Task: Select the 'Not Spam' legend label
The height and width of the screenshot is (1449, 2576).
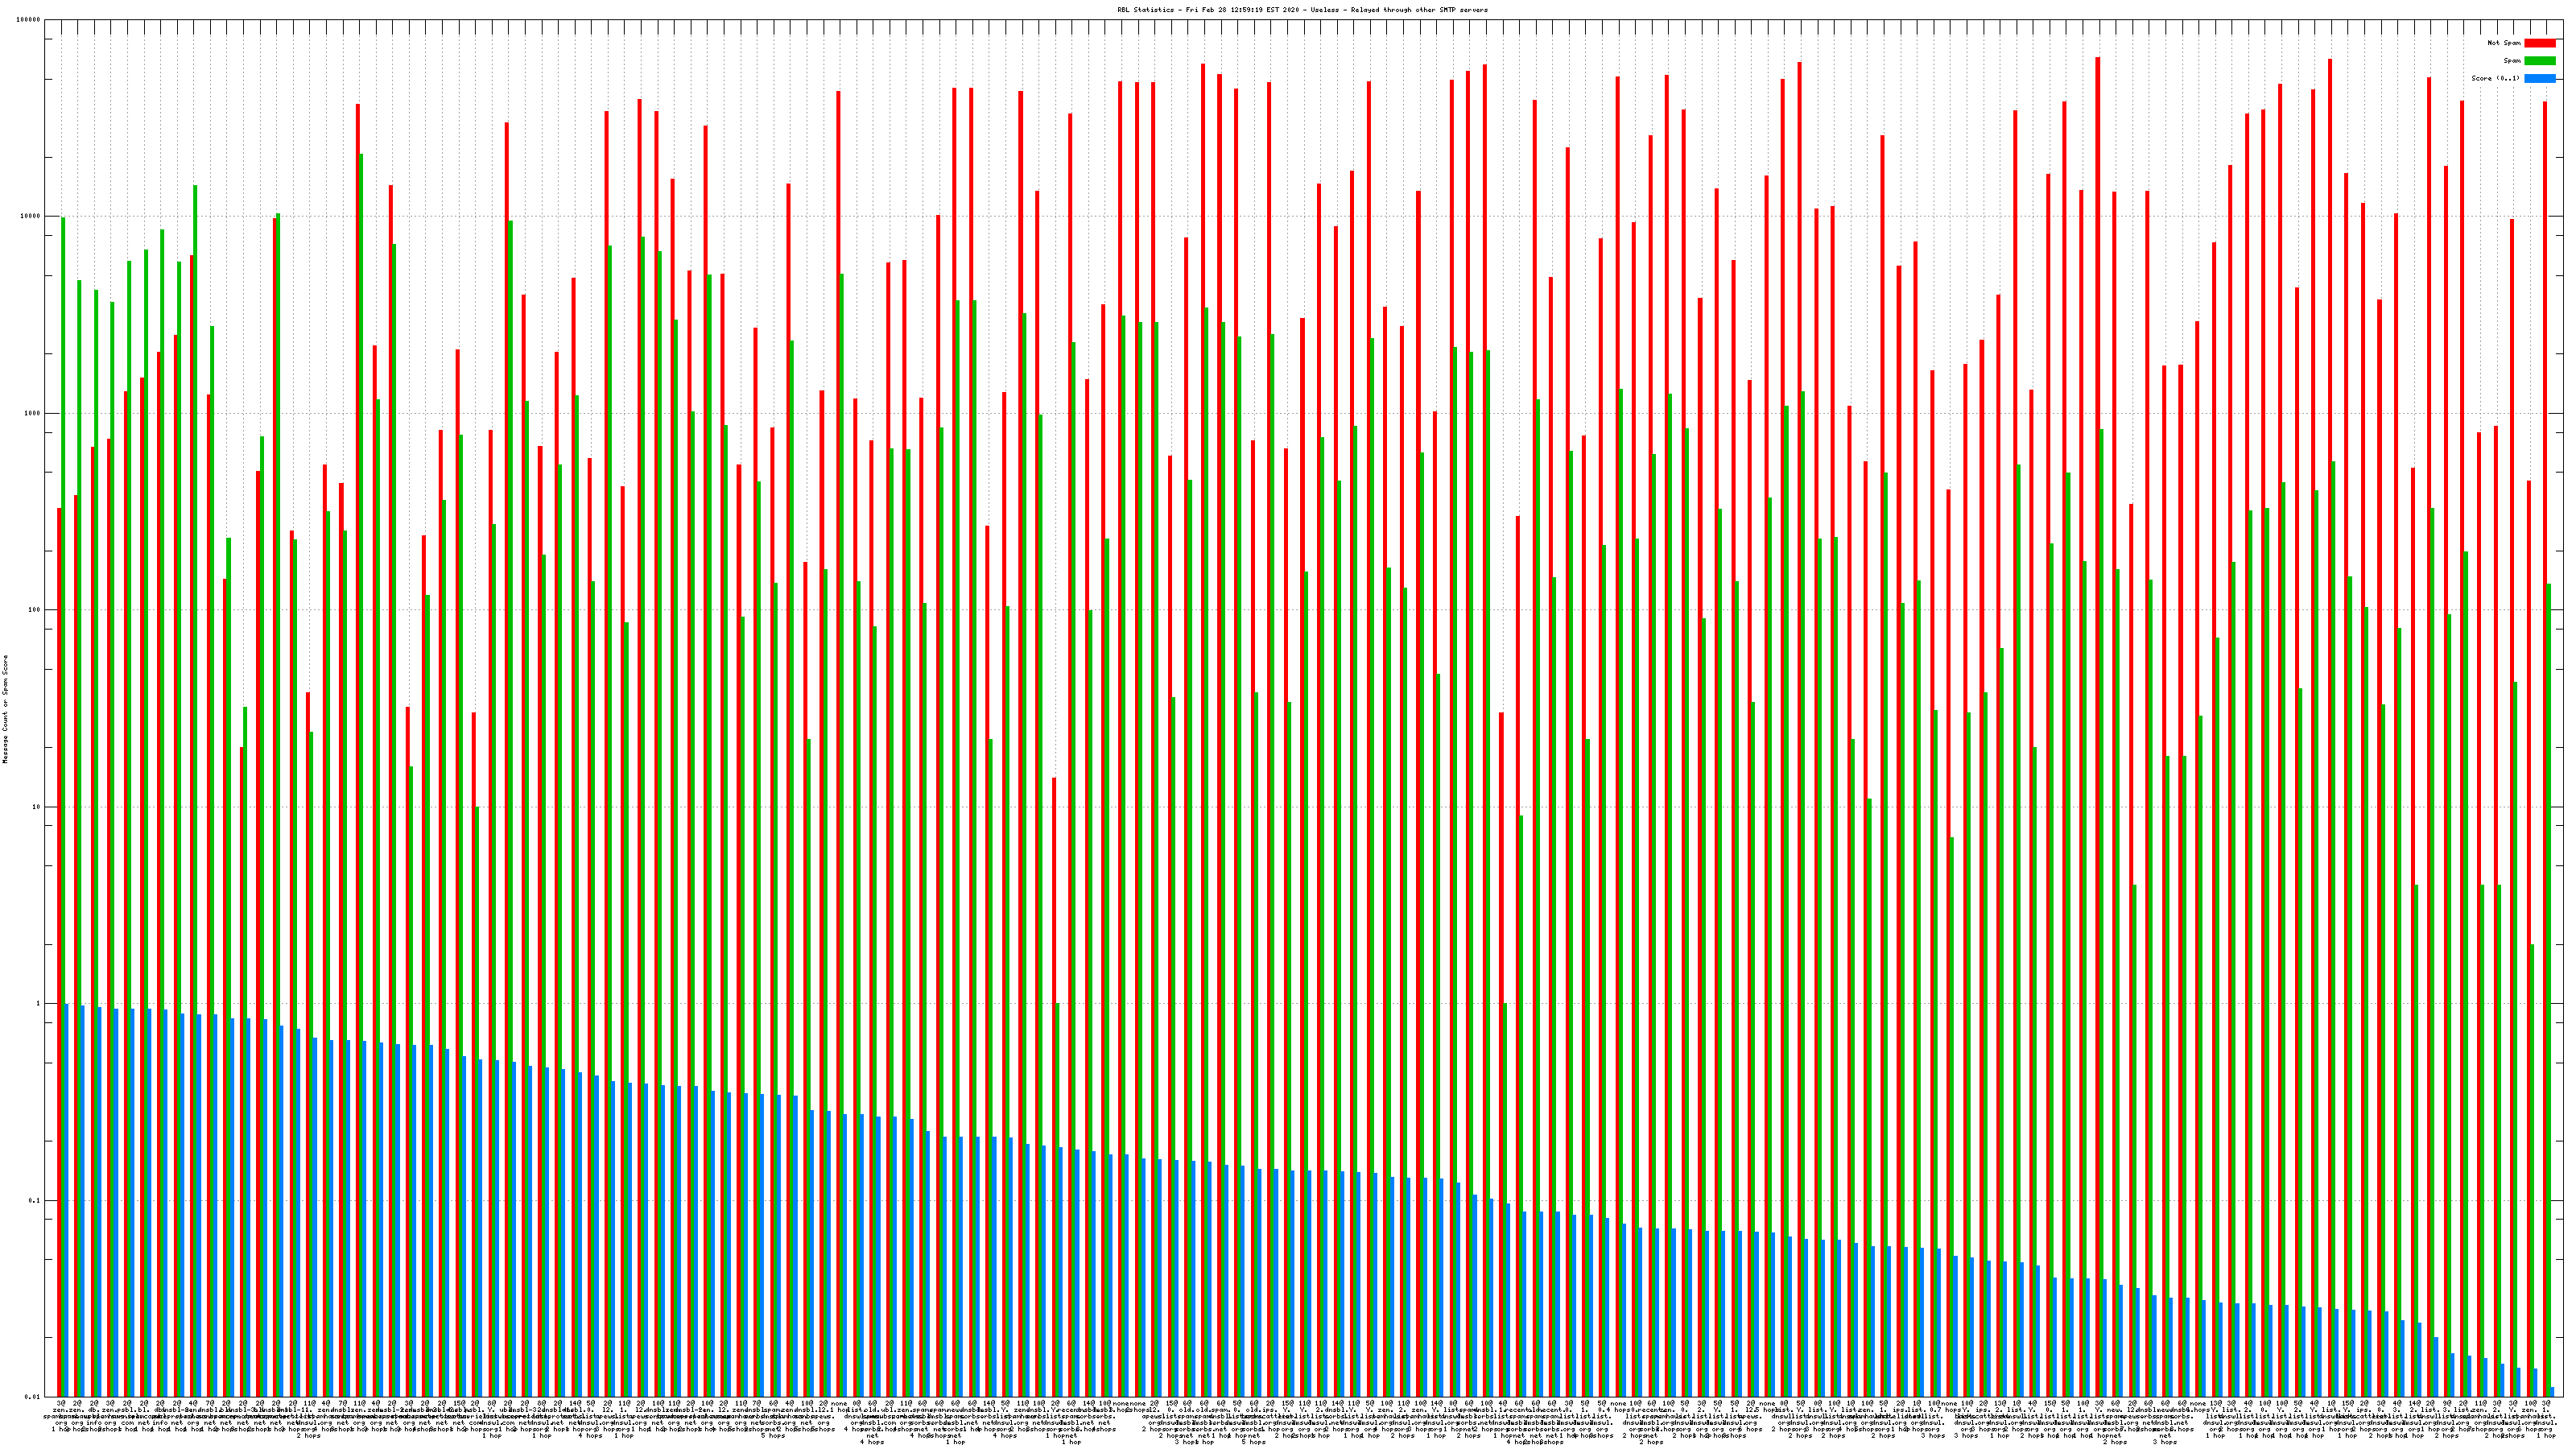Action: pos(2504,43)
